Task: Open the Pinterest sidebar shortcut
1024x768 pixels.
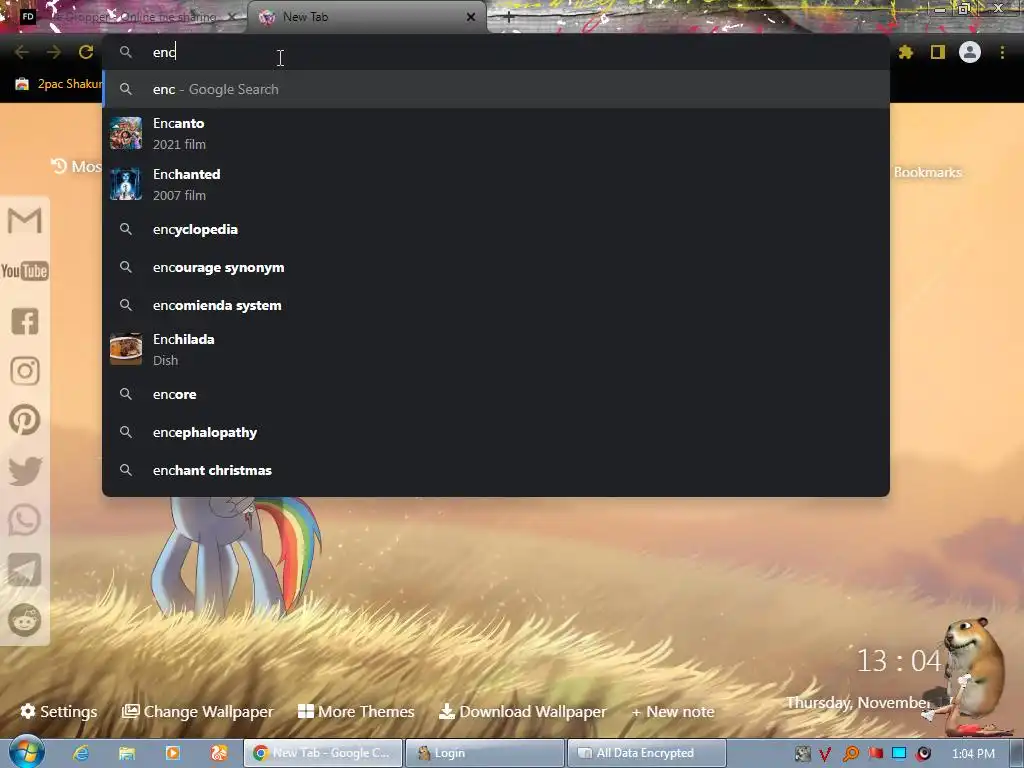Action: pyautogui.click(x=25, y=420)
